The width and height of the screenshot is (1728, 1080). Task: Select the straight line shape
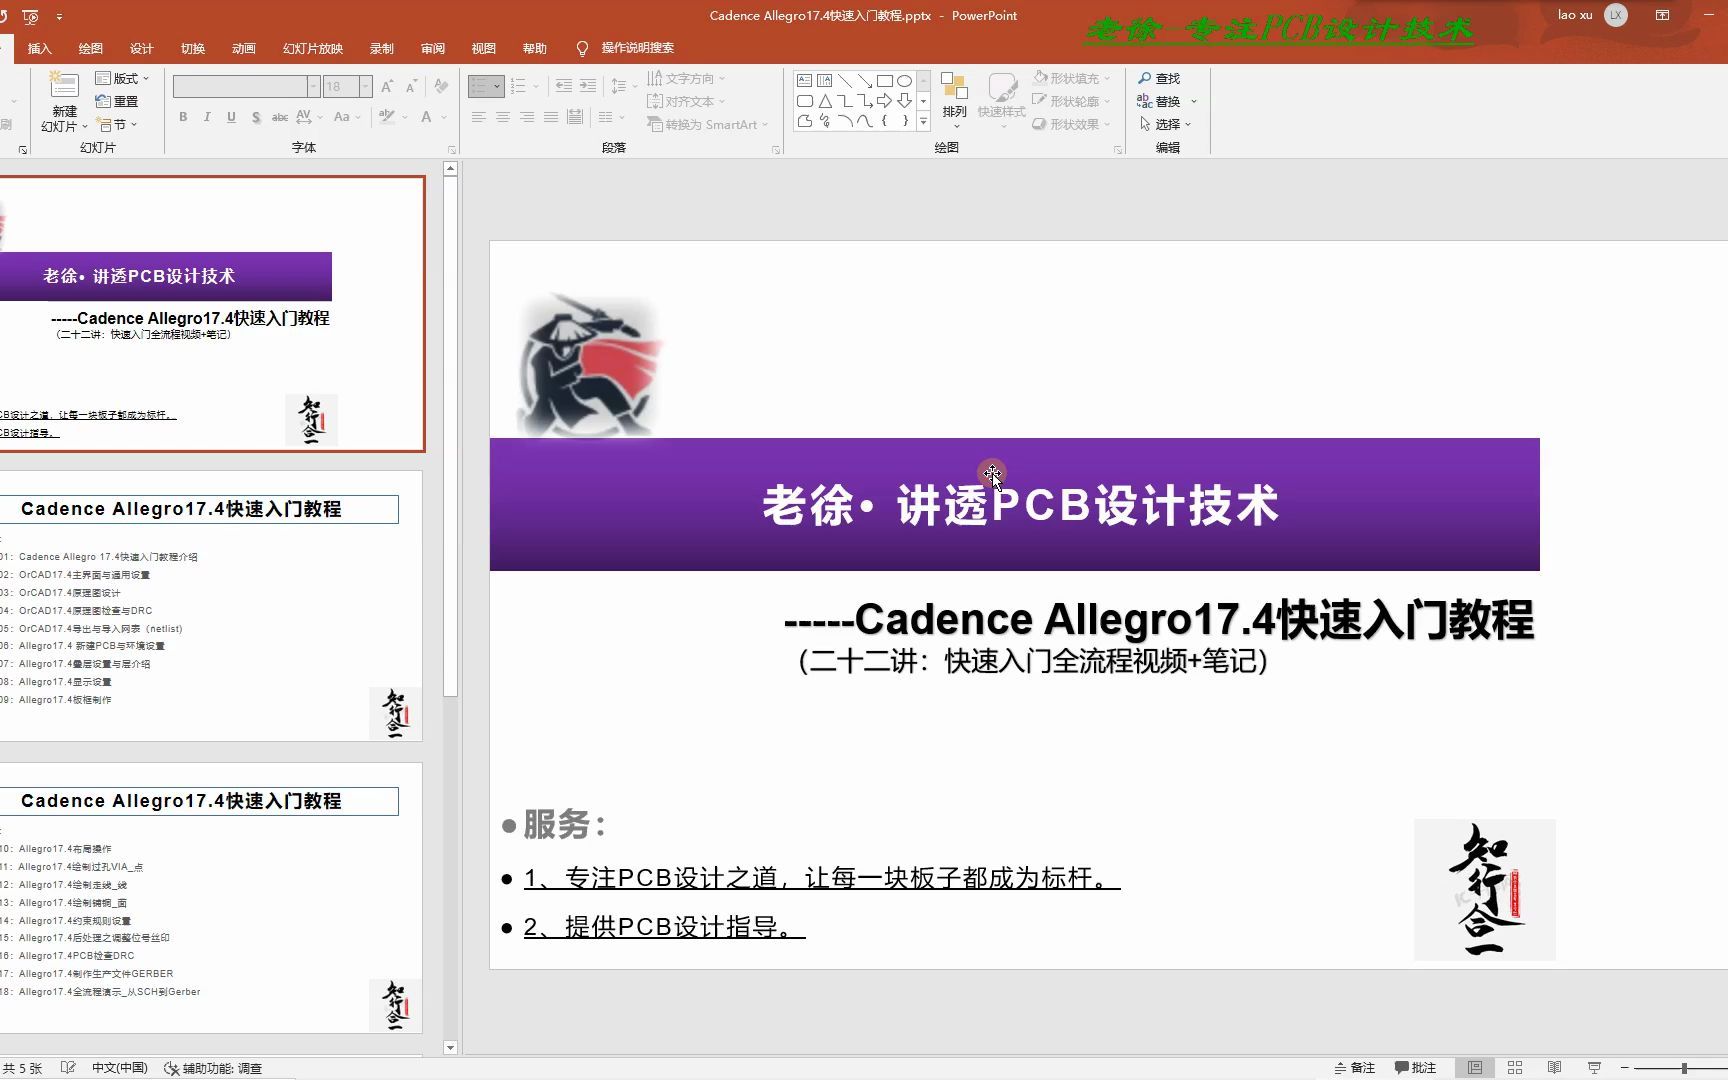845,80
